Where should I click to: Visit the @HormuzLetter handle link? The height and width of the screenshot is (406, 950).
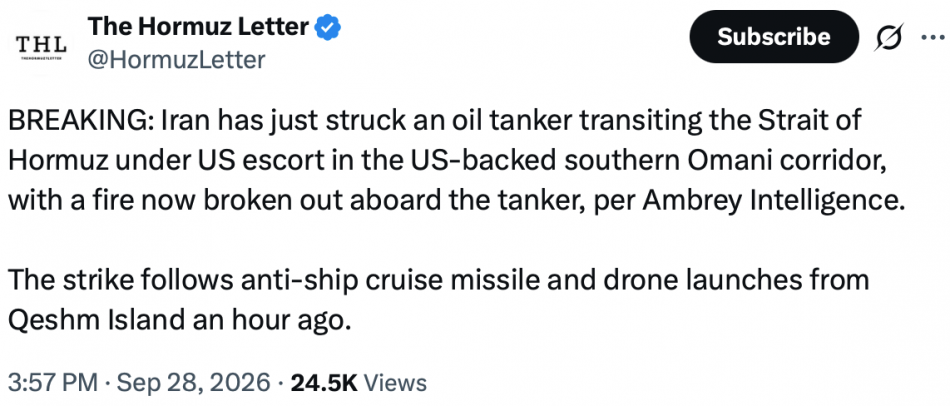click(176, 59)
